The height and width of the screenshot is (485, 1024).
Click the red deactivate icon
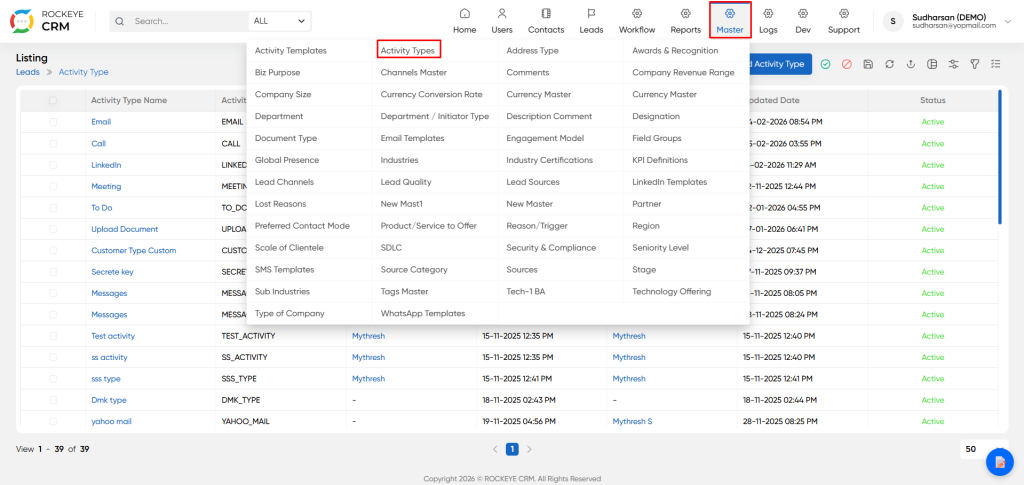pyautogui.click(x=847, y=64)
